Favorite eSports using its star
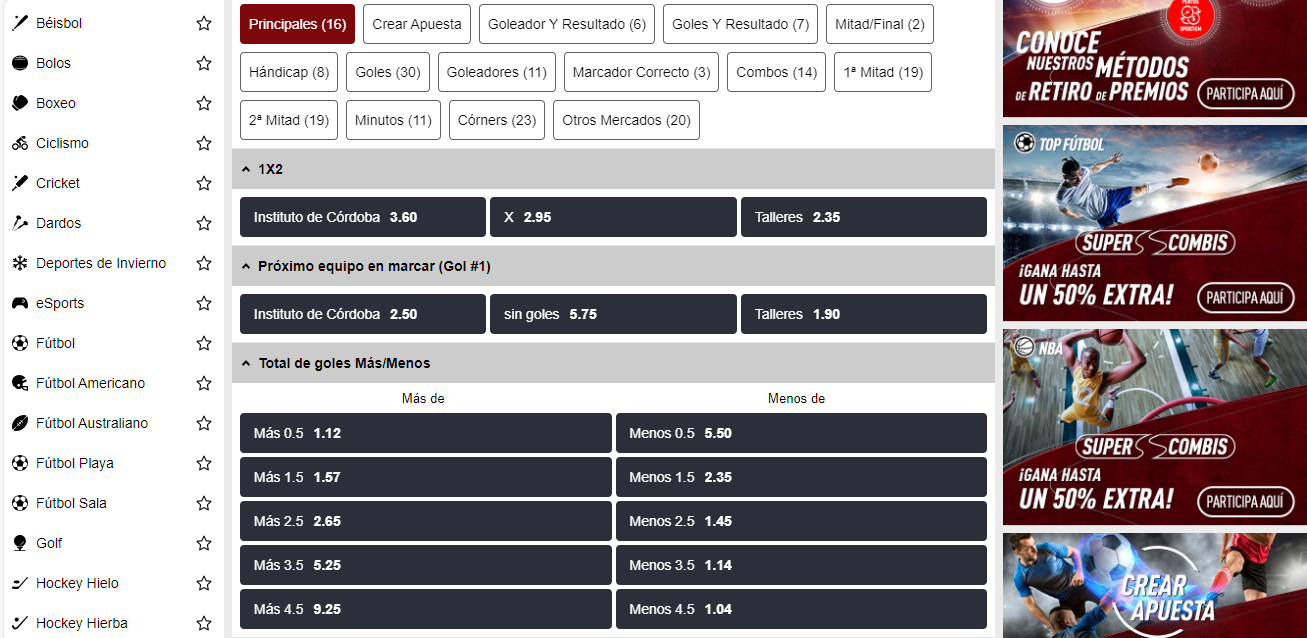The image size is (1307, 638). (x=203, y=303)
